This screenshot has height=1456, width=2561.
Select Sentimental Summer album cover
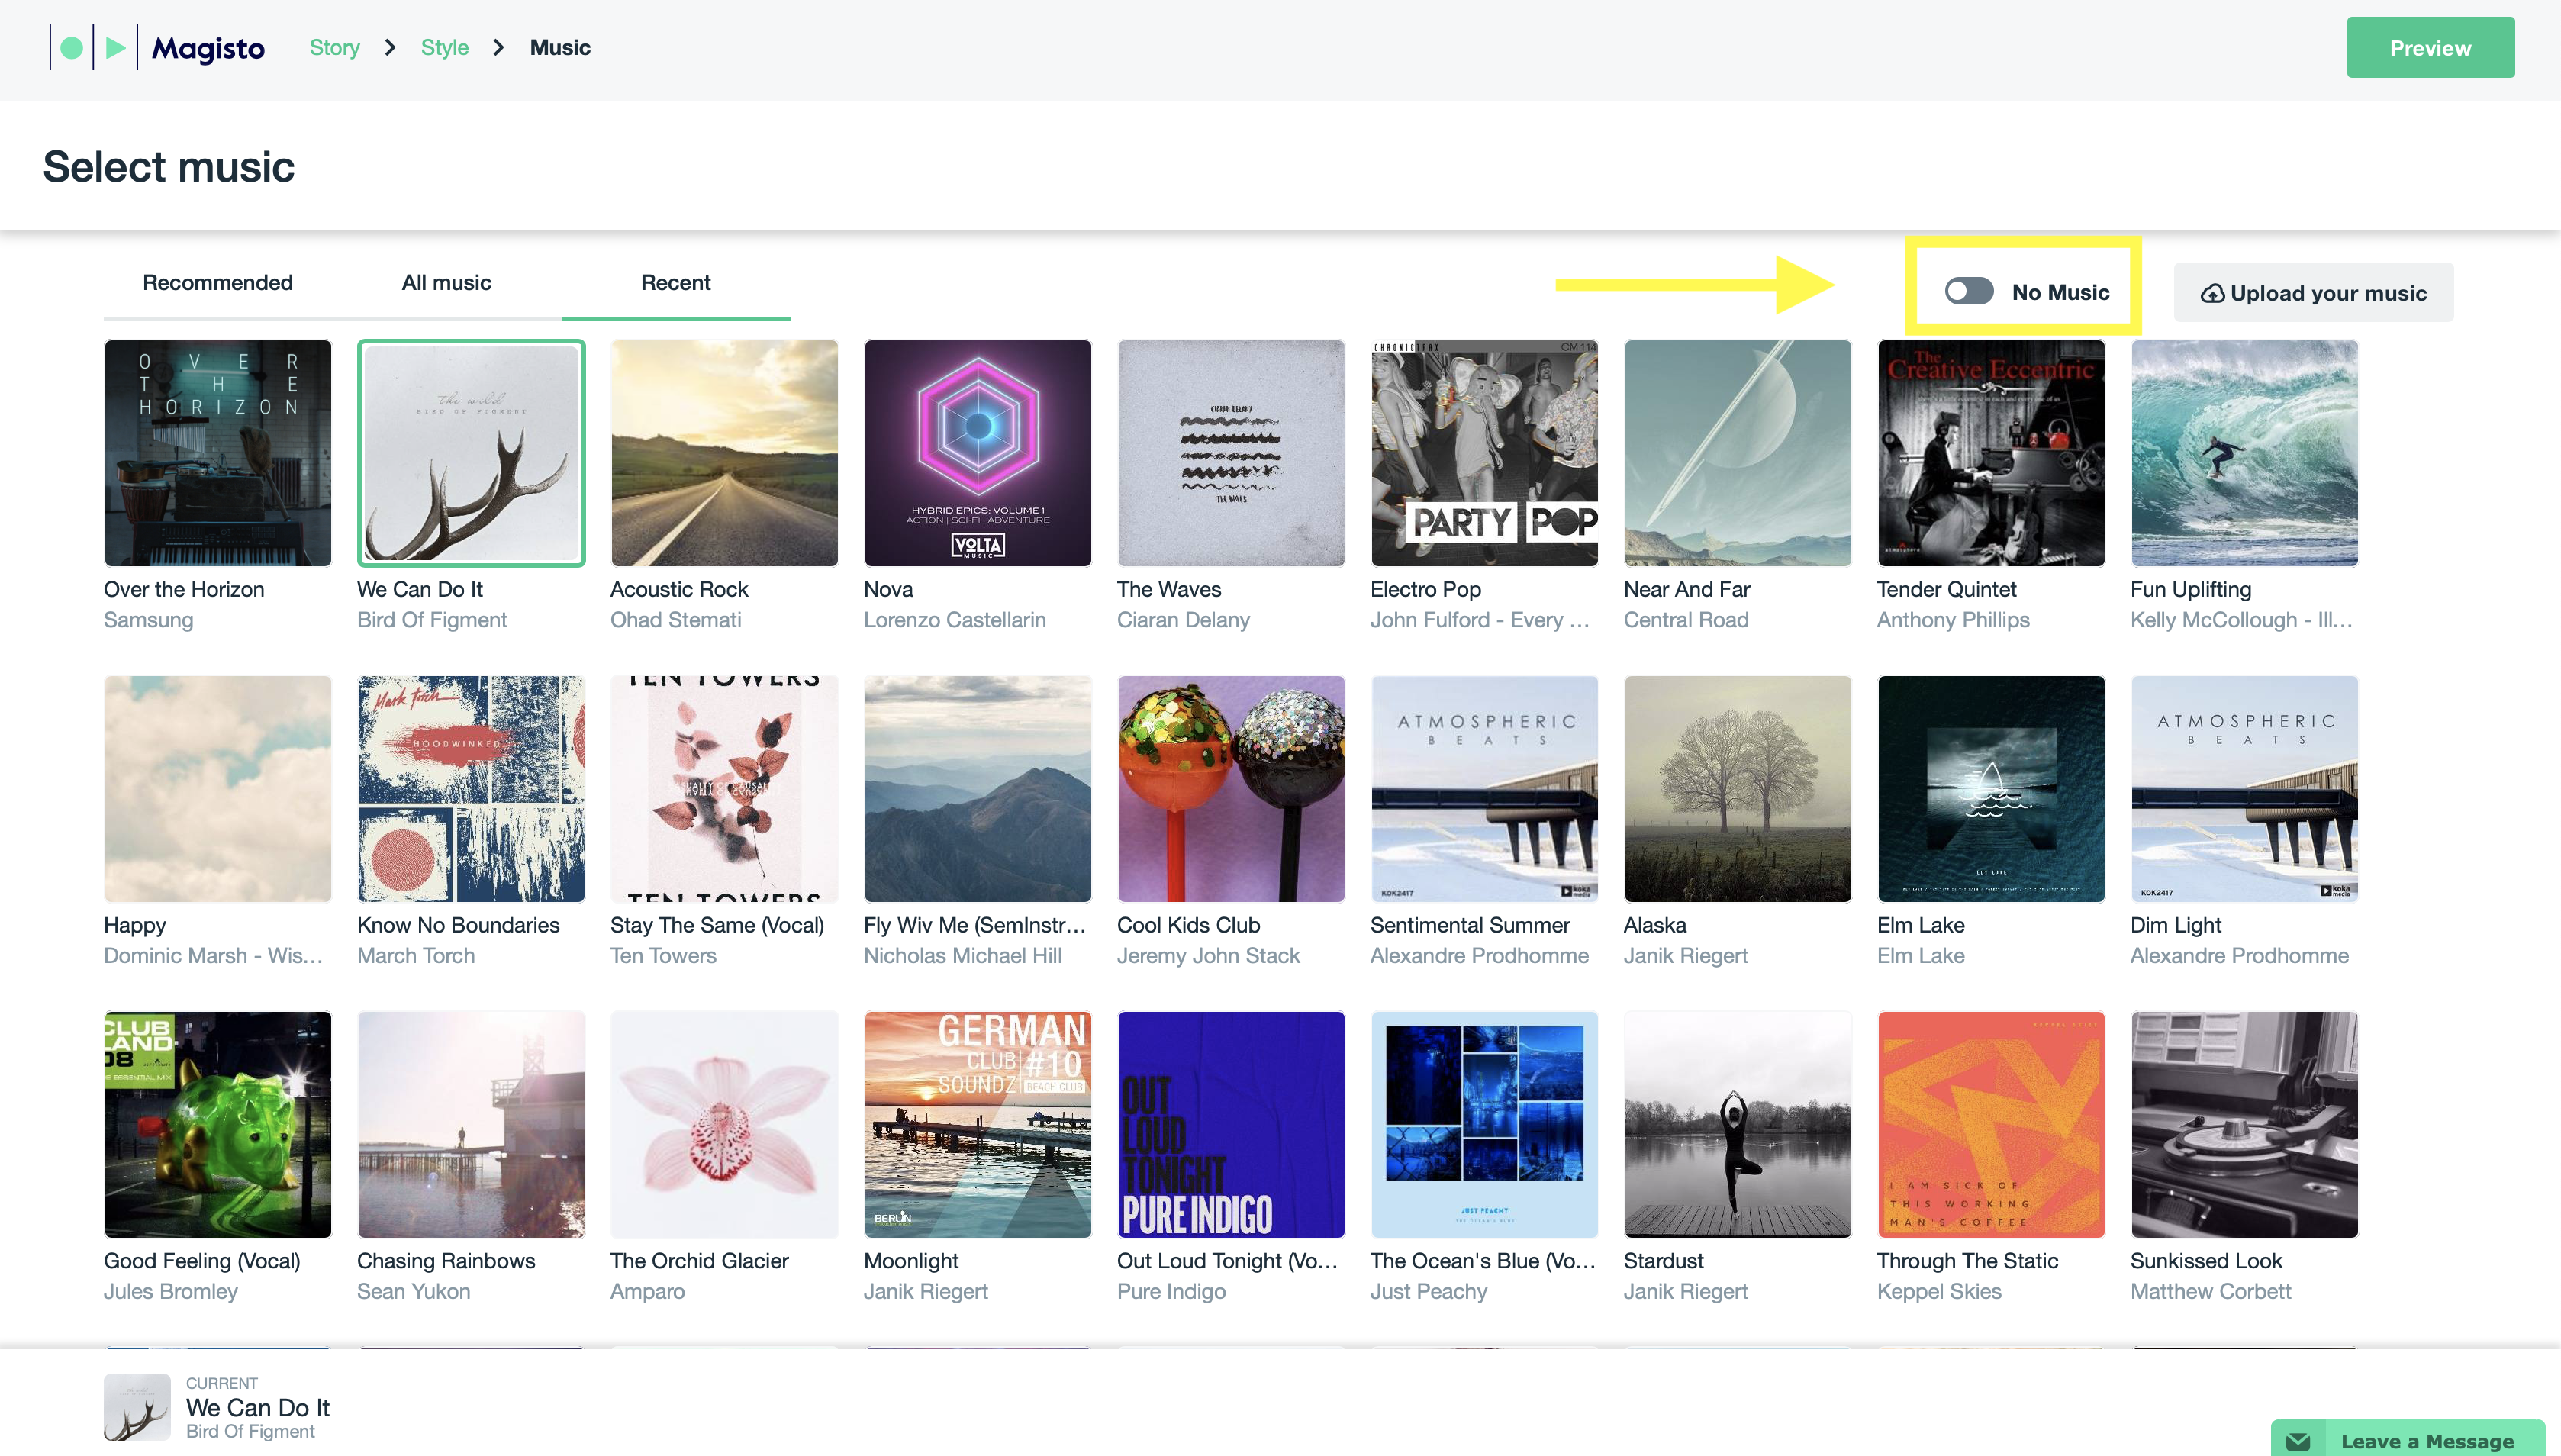click(1484, 789)
